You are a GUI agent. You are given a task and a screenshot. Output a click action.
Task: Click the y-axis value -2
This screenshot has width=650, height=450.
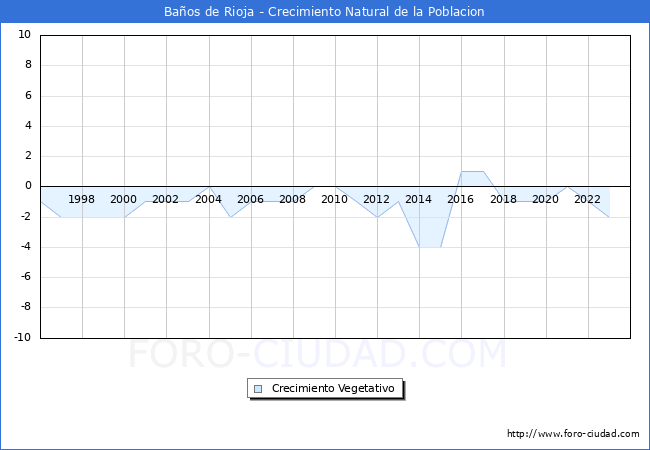click(26, 216)
